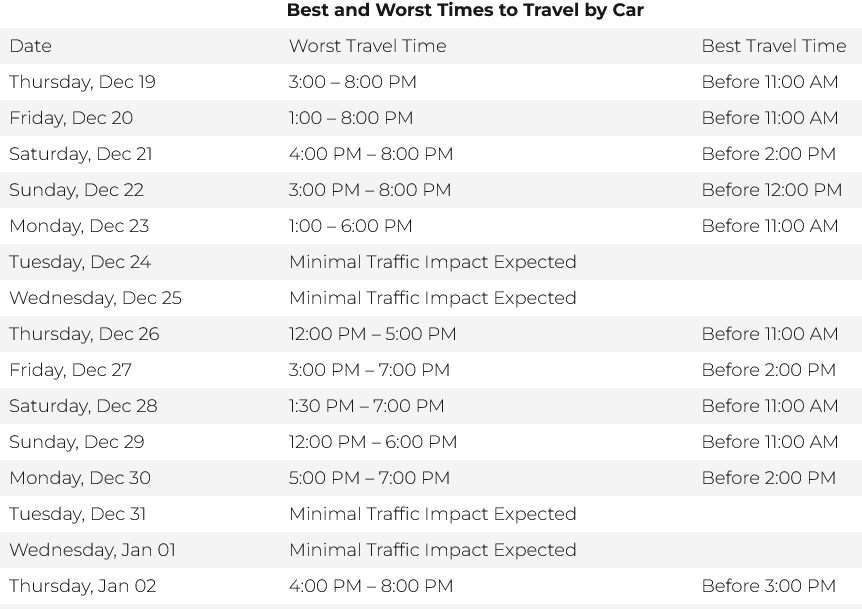
Task: Click the table title 'Best and Worst Times to Travel by Car'
Action: pyautogui.click(x=465, y=11)
